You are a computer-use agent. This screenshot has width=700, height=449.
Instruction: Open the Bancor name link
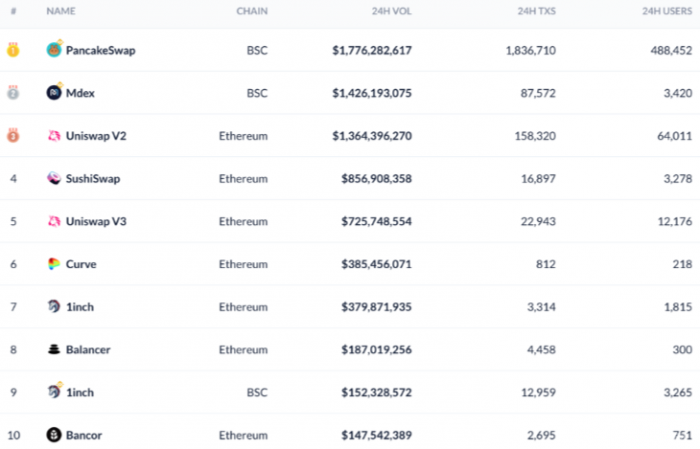click(x=84, y=436)
